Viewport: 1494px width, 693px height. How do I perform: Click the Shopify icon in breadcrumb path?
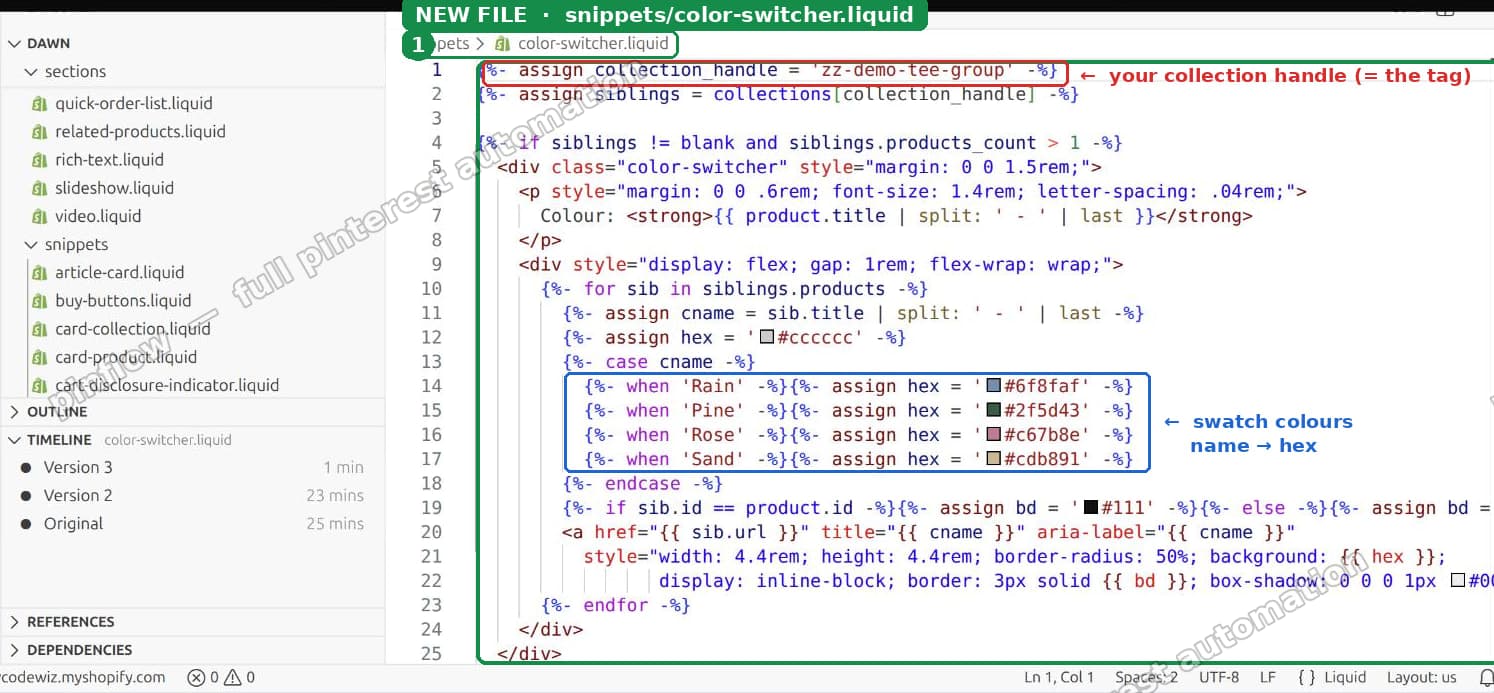click(x=502, y=44)
